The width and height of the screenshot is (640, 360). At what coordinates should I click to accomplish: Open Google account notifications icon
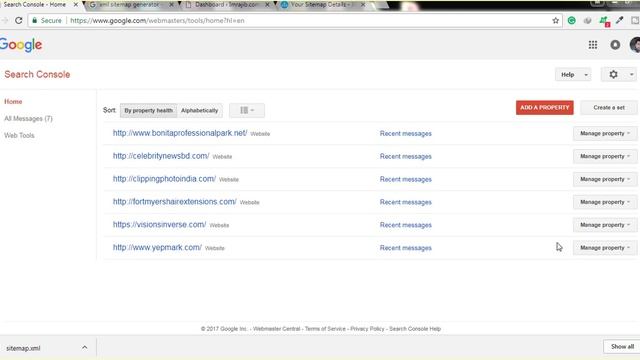[615, 45]
